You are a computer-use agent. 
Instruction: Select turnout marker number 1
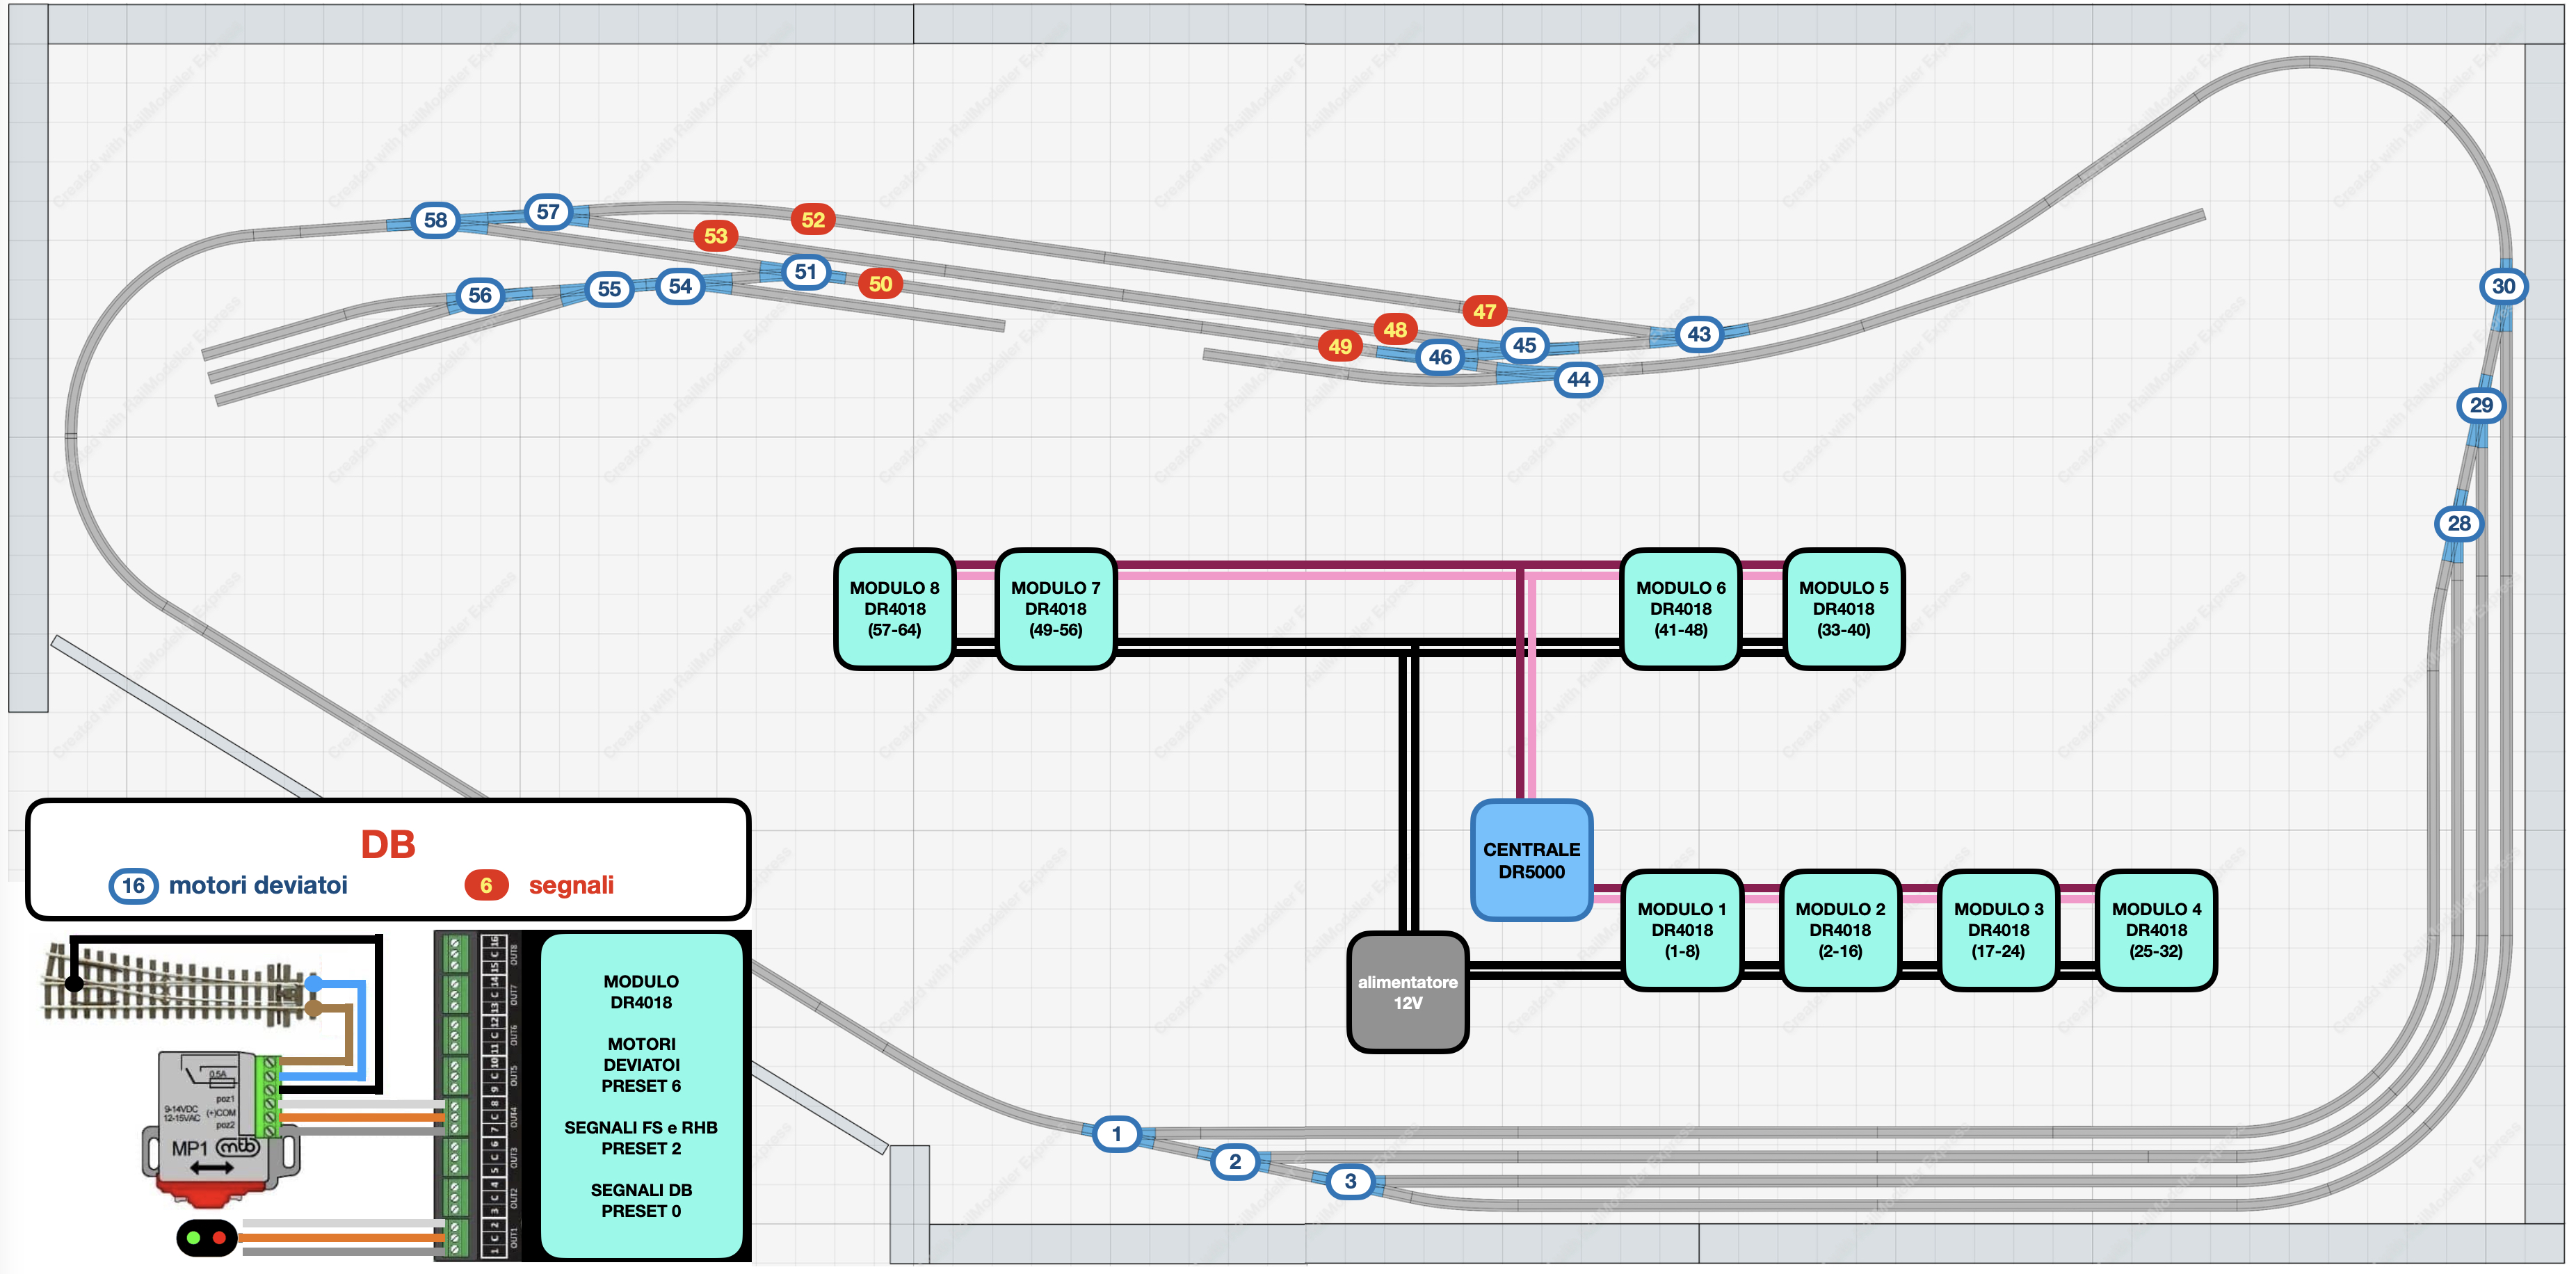[1116, 1134]
